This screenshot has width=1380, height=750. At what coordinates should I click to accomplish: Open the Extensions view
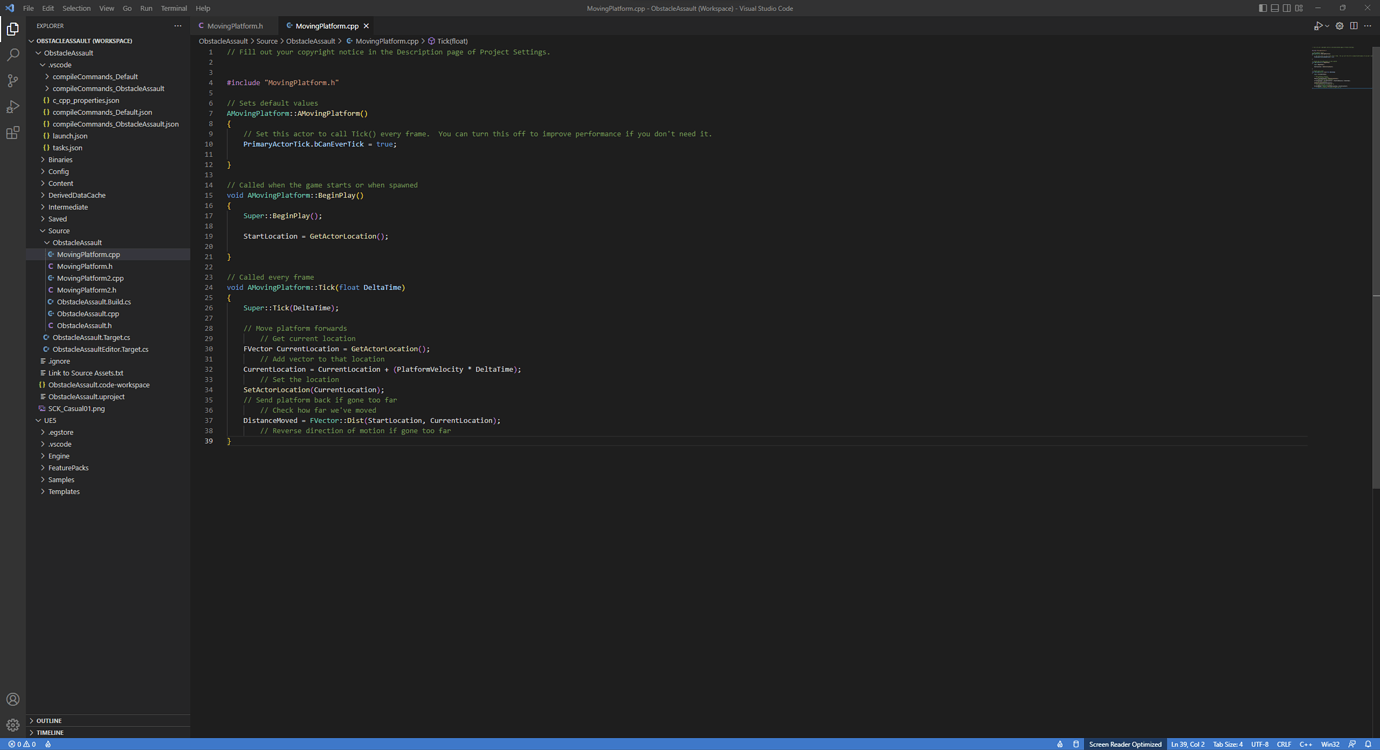(x=13, y=132)
